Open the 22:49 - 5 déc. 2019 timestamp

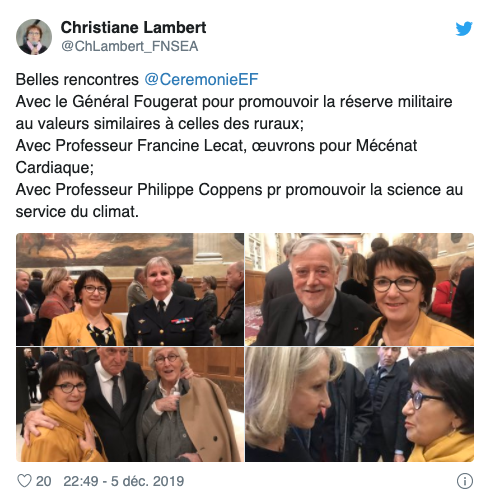pos(124,481)
